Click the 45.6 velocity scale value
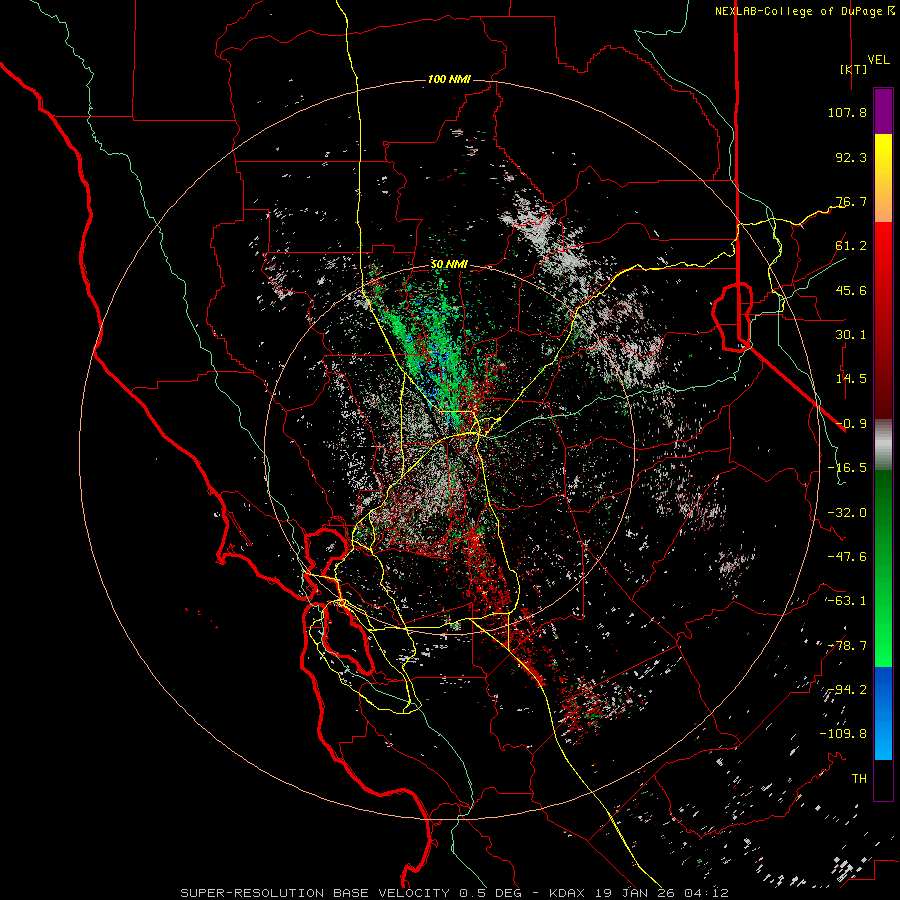This screenshot has height=900, width=900. click(x=851, y=290)
